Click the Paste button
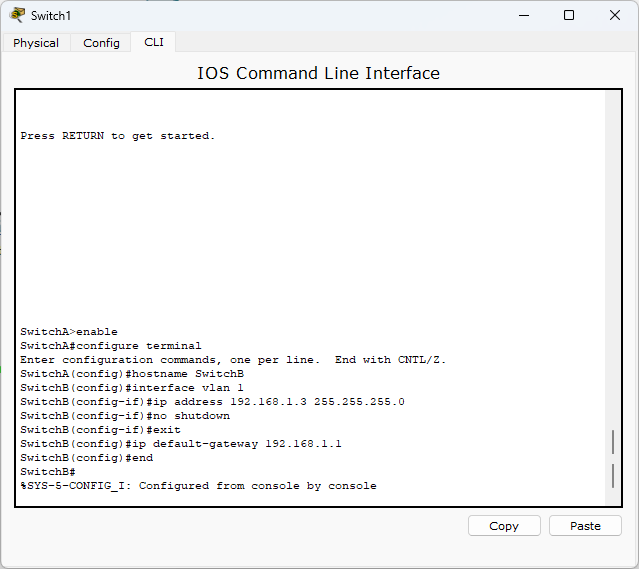The width and height of the screenshot is (639, 569). pos(585,526)
